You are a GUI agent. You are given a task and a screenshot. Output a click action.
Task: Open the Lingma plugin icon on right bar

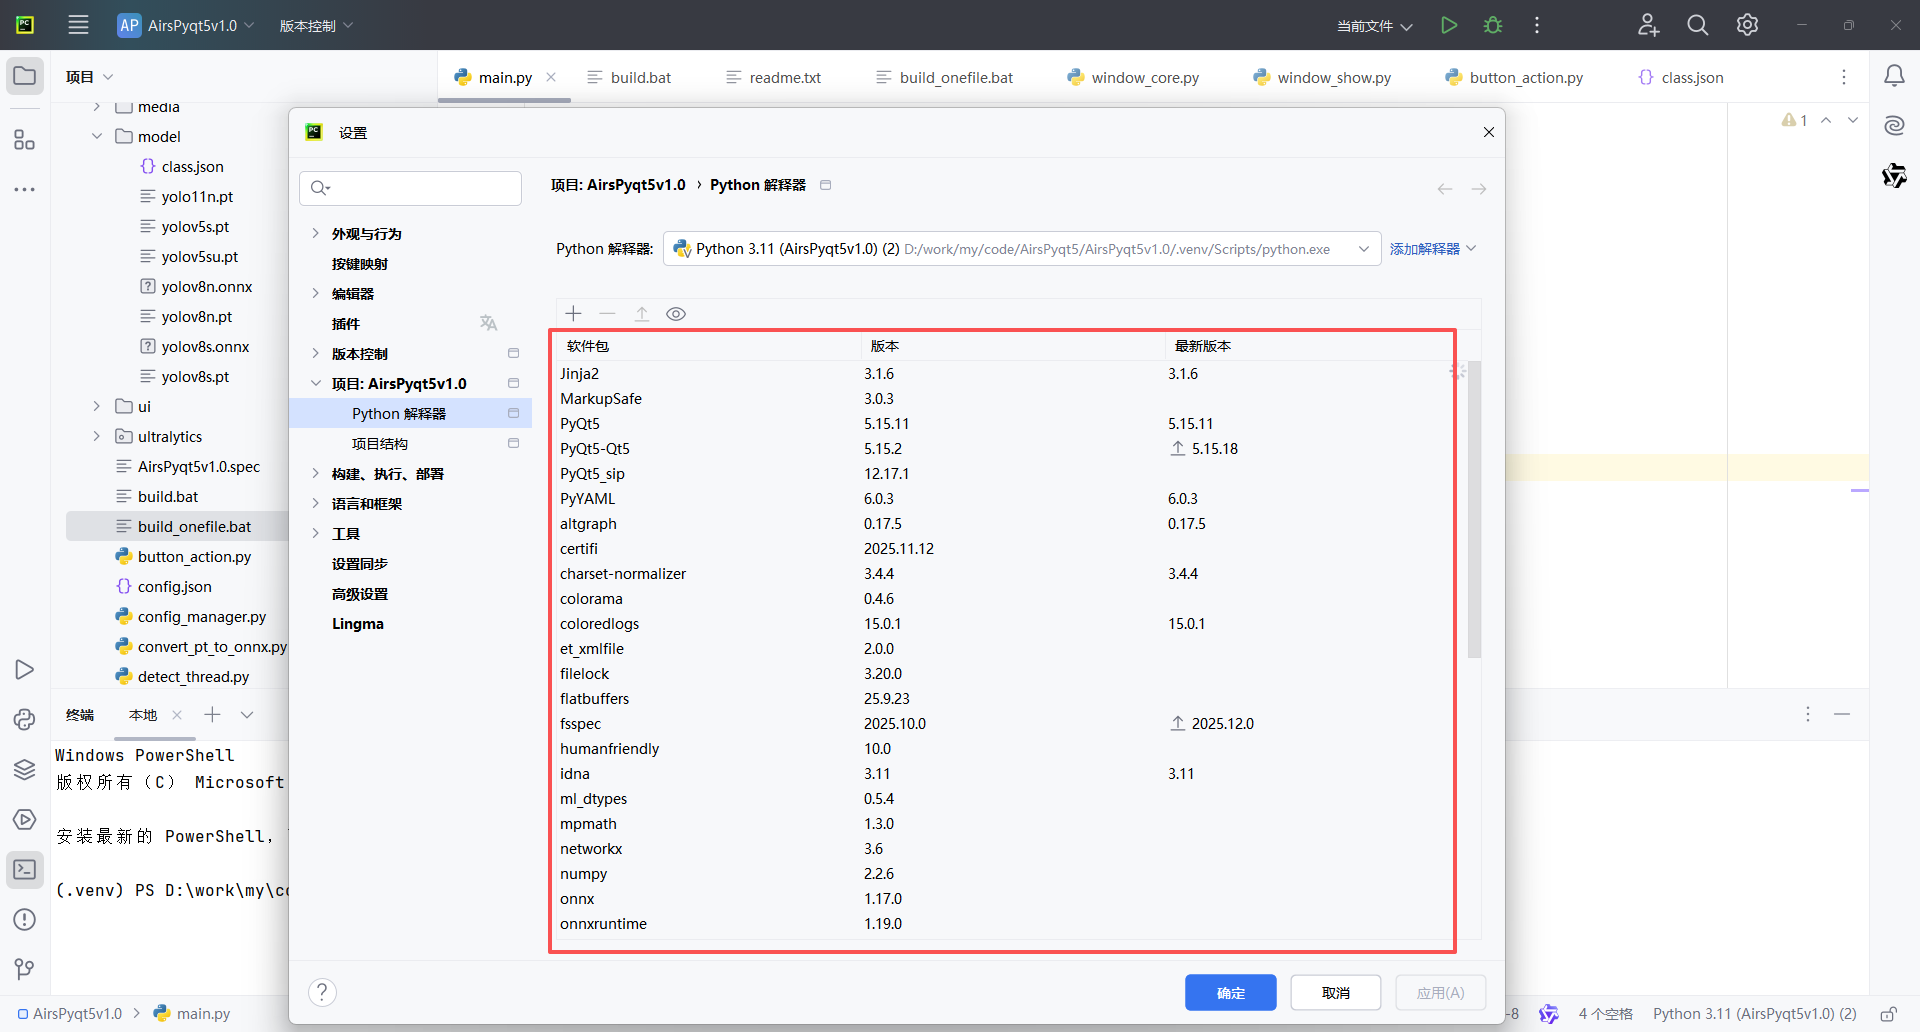1894,176
